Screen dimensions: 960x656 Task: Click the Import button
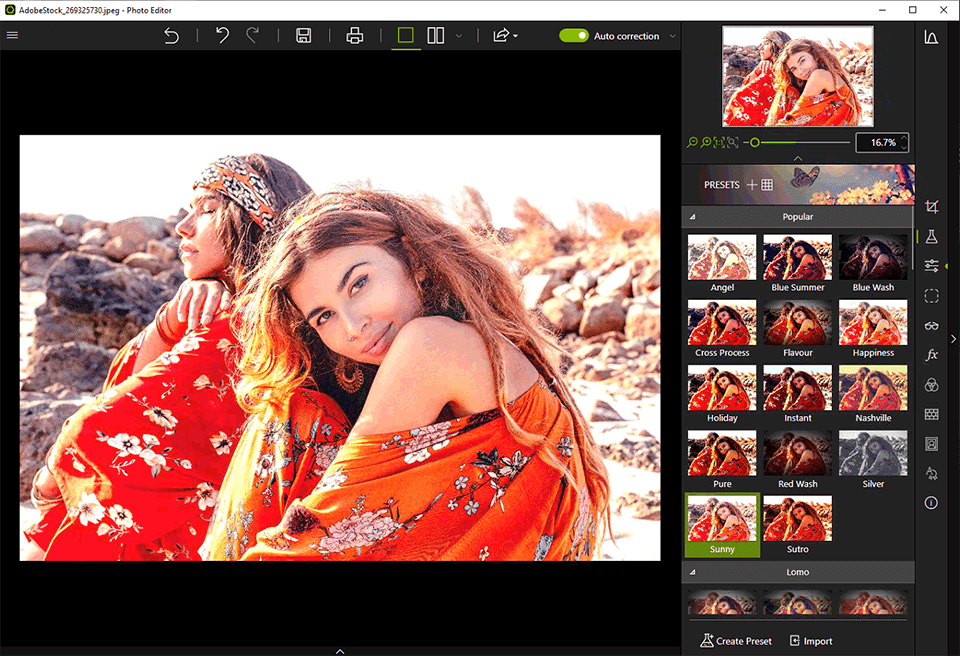pyautogui.click(x=810, y=641)
